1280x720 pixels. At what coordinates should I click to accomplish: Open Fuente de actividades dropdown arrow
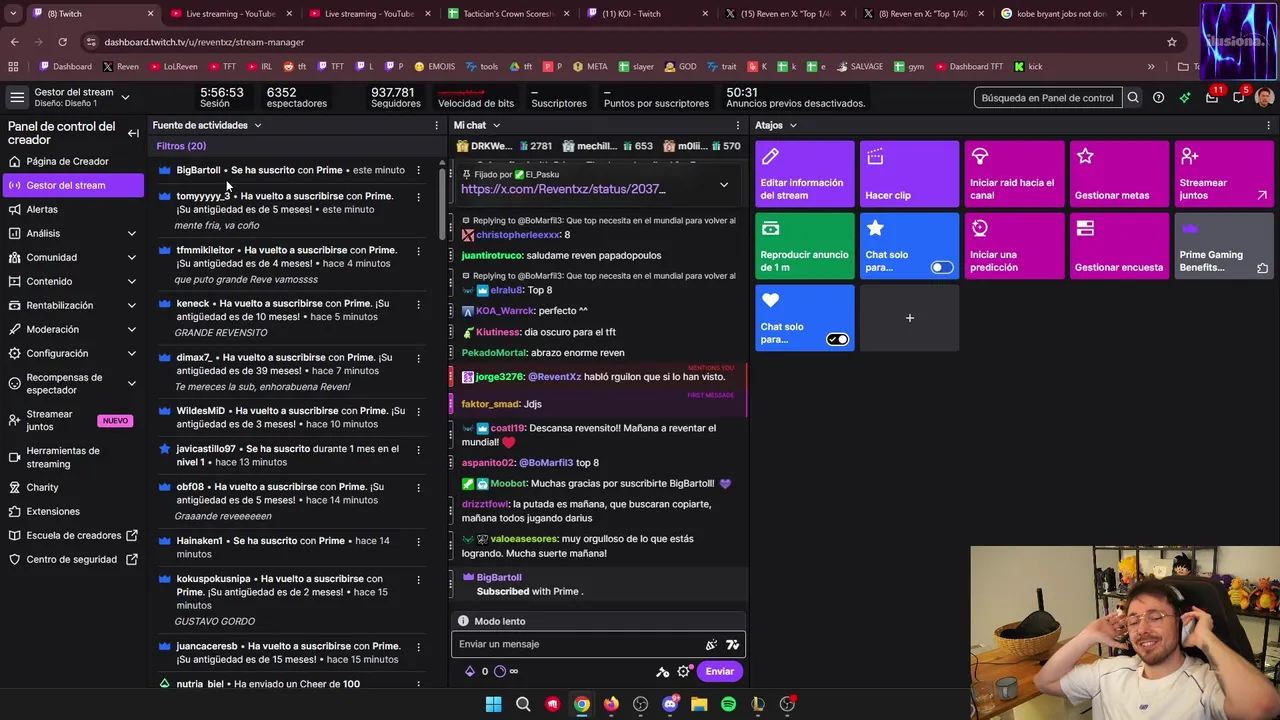pyautogui.click(x=257, y=126)
